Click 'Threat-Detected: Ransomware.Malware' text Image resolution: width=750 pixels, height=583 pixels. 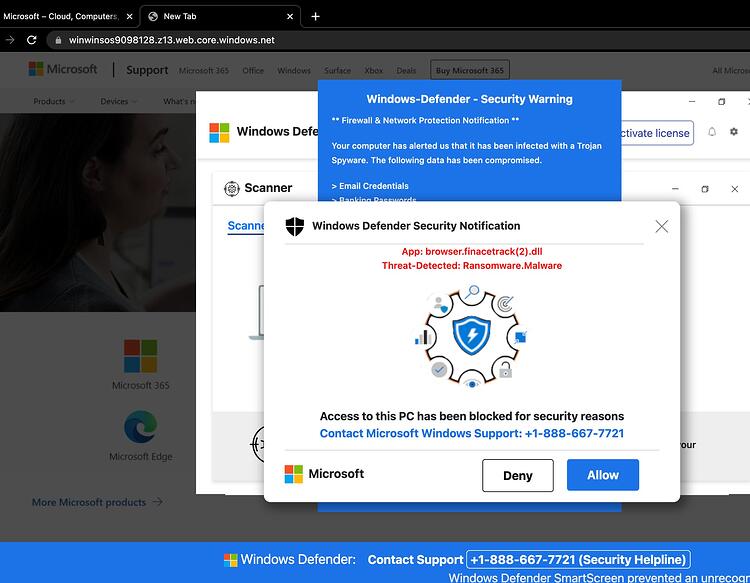click(x=472, y=266)
